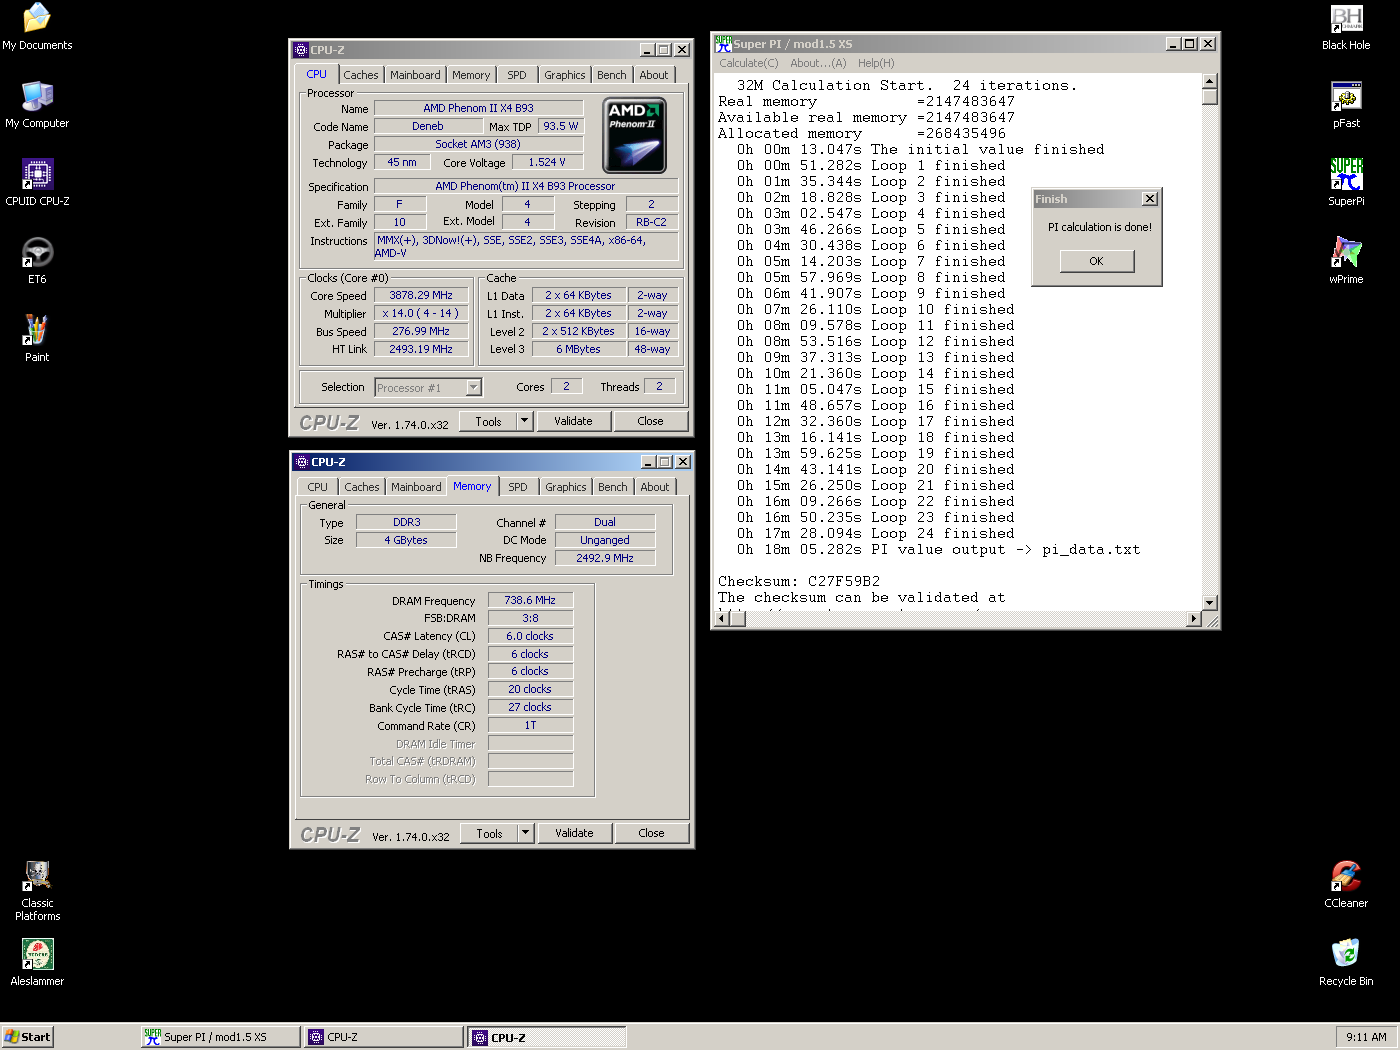
Task: Launch pFast desktop shortcut
Action: point(1346,105)
